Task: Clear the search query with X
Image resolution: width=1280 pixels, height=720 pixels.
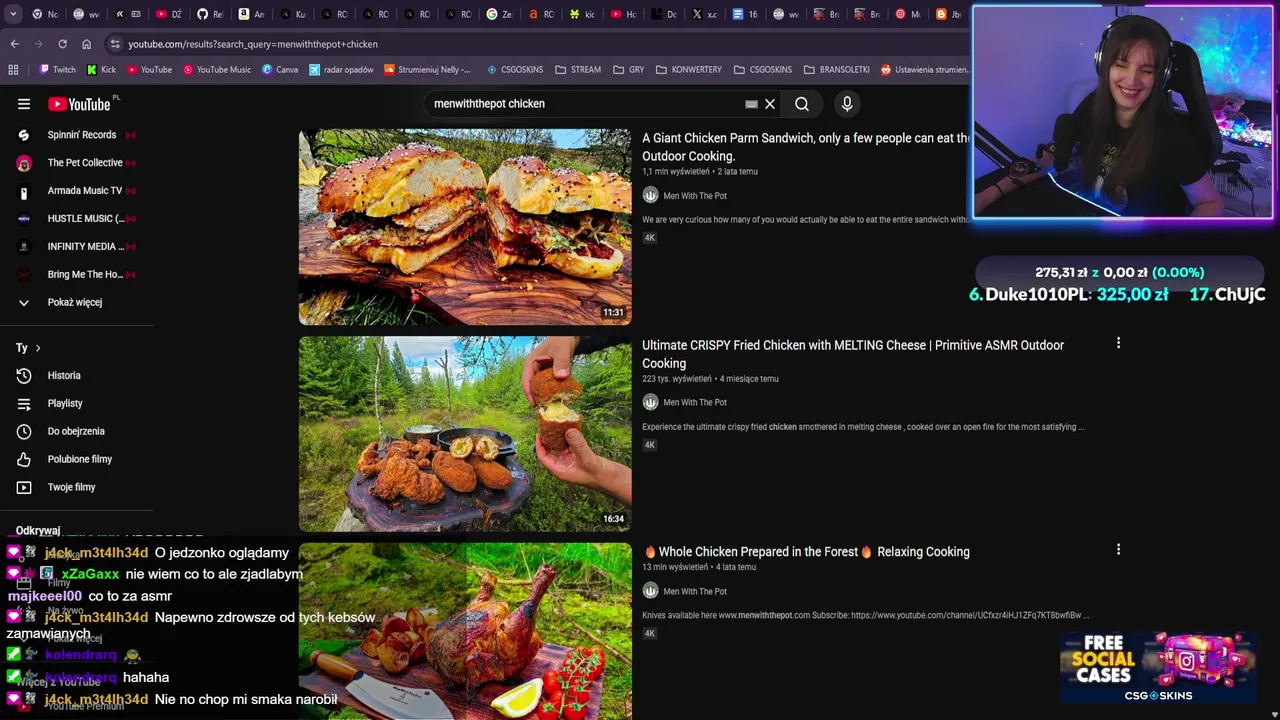Action: click(x=770, y=104)
